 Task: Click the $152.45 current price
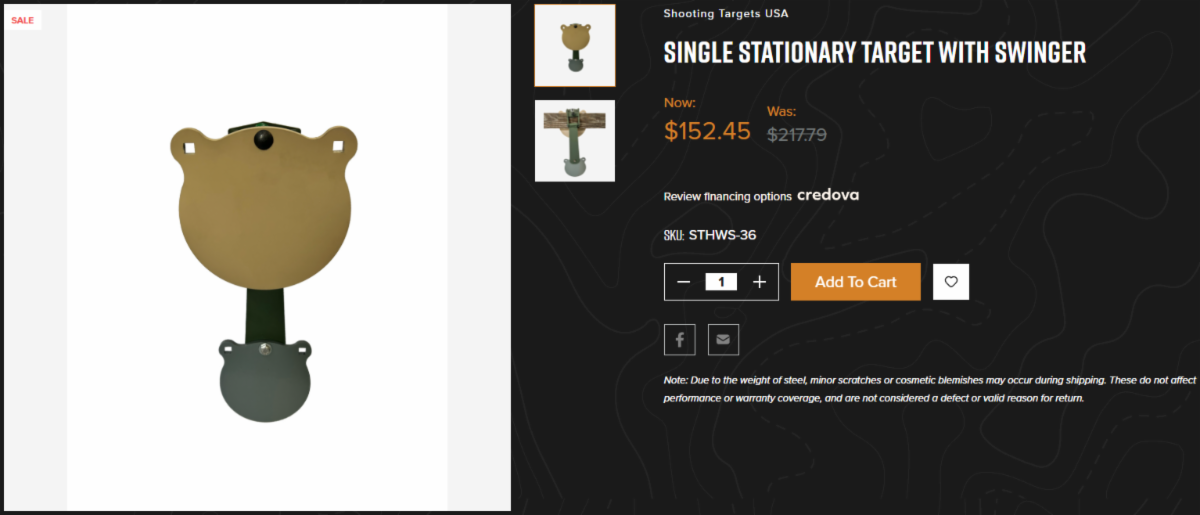point(707,131)
